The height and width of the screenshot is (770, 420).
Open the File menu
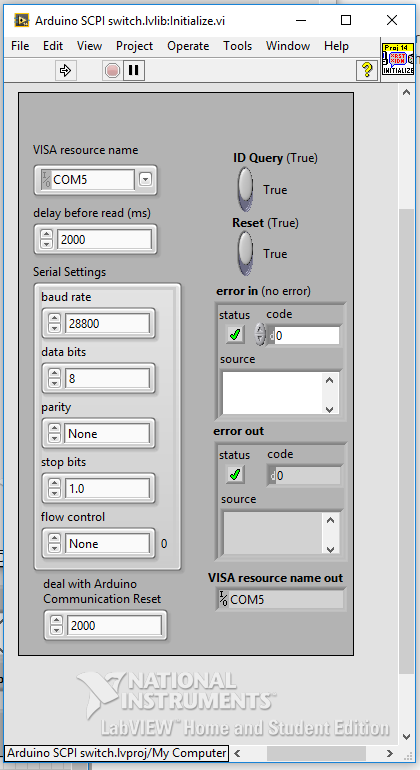(x=20, y=46)
